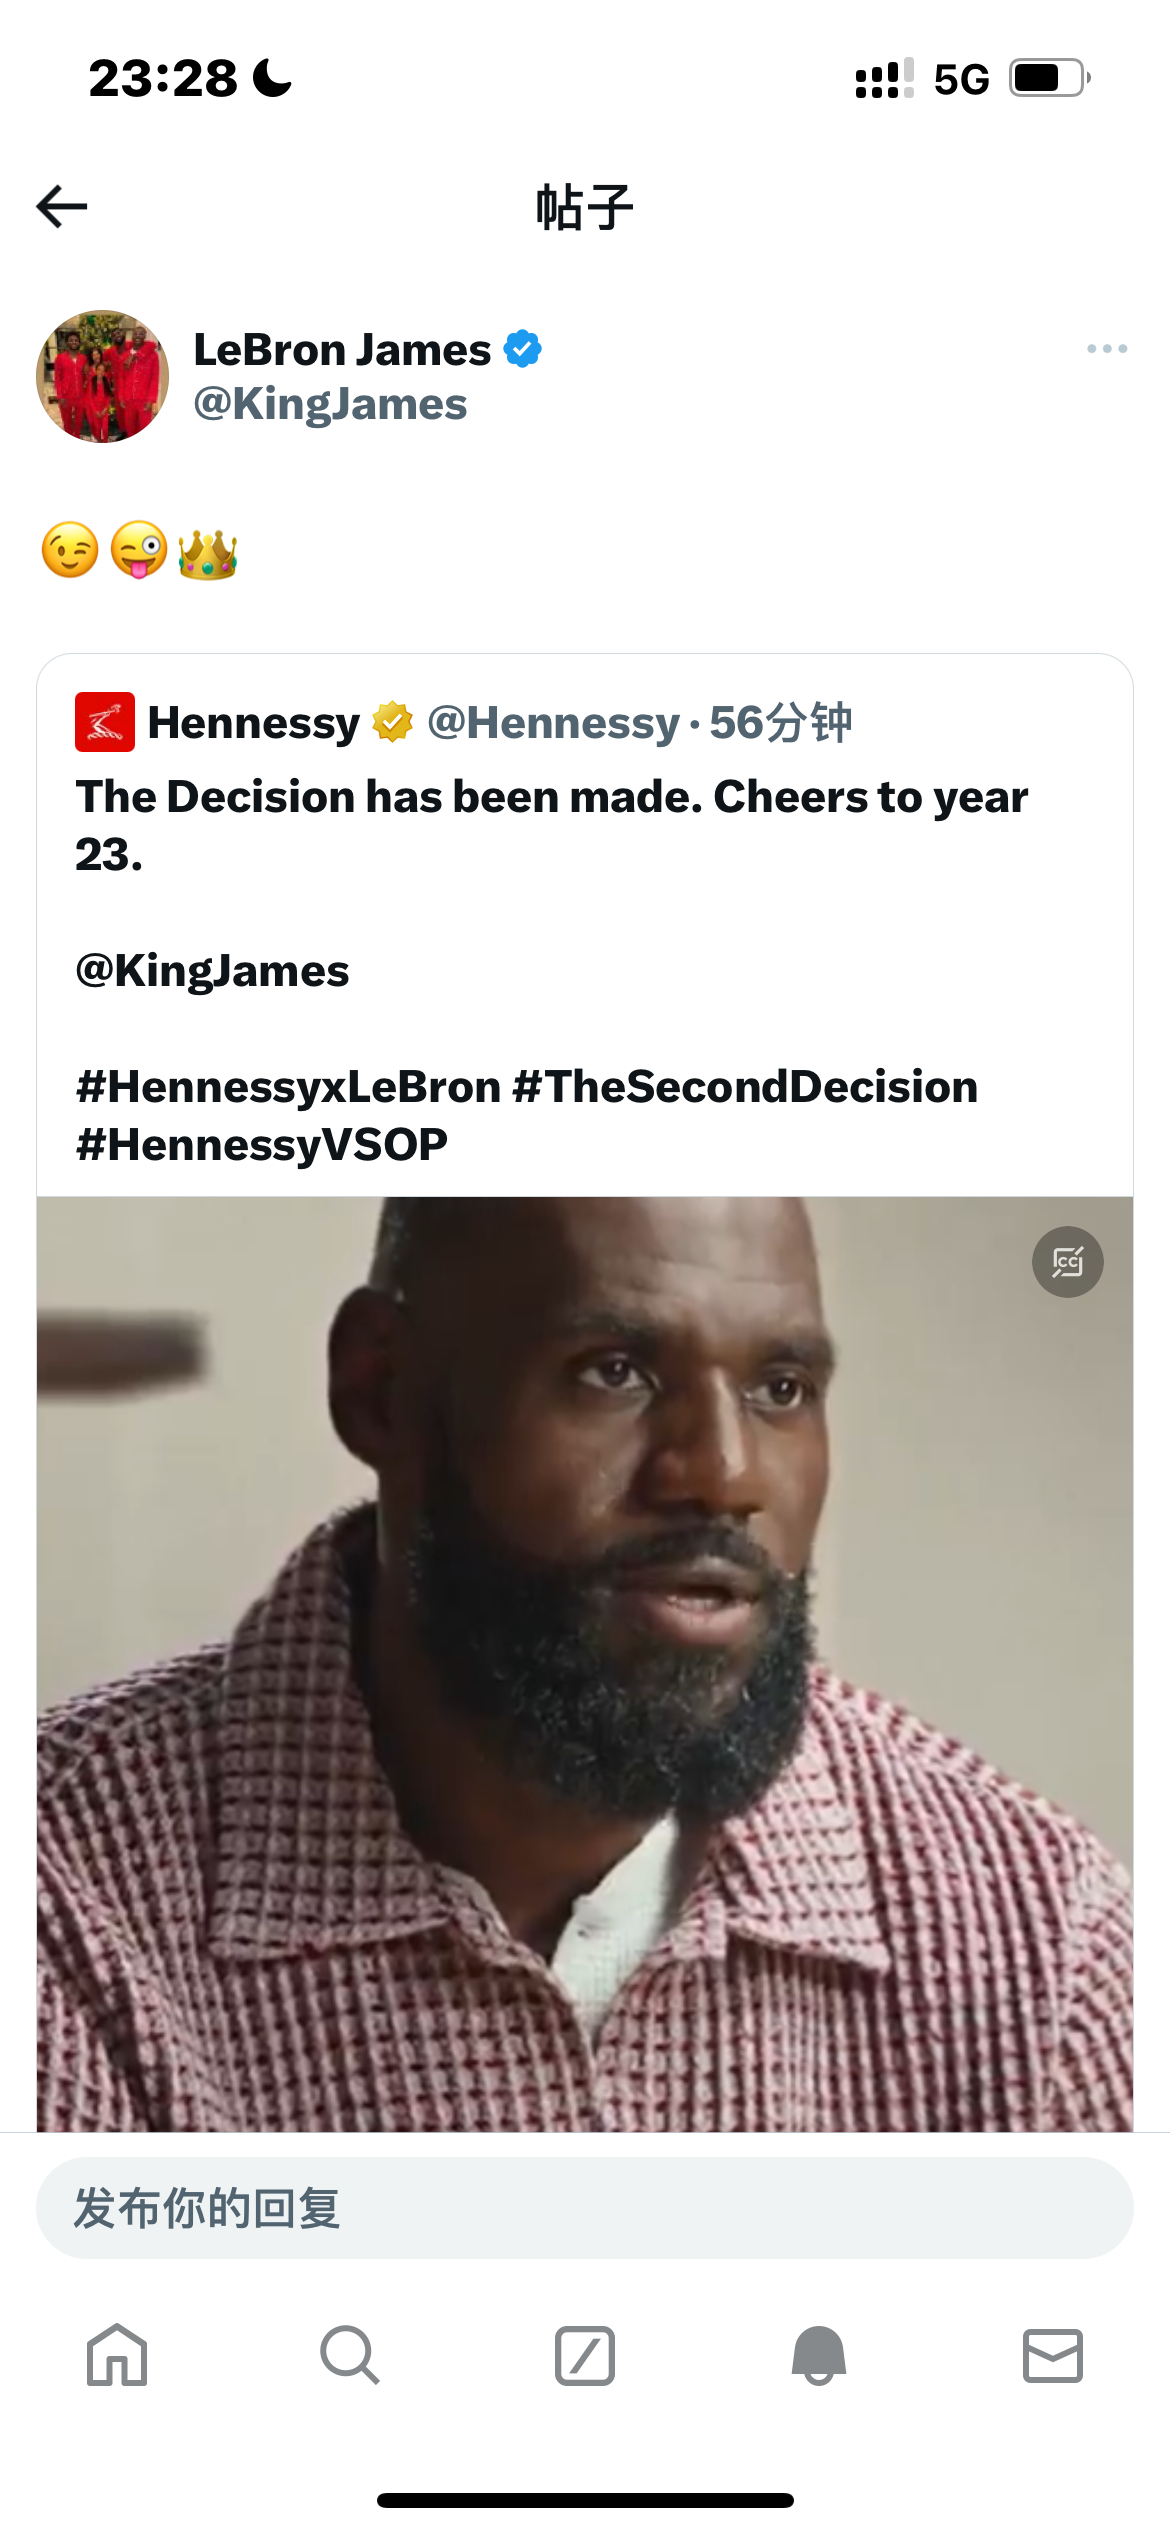Tap the LeBron James display name
Screen dimensions: 1170x2532
[x=342, y=350]
